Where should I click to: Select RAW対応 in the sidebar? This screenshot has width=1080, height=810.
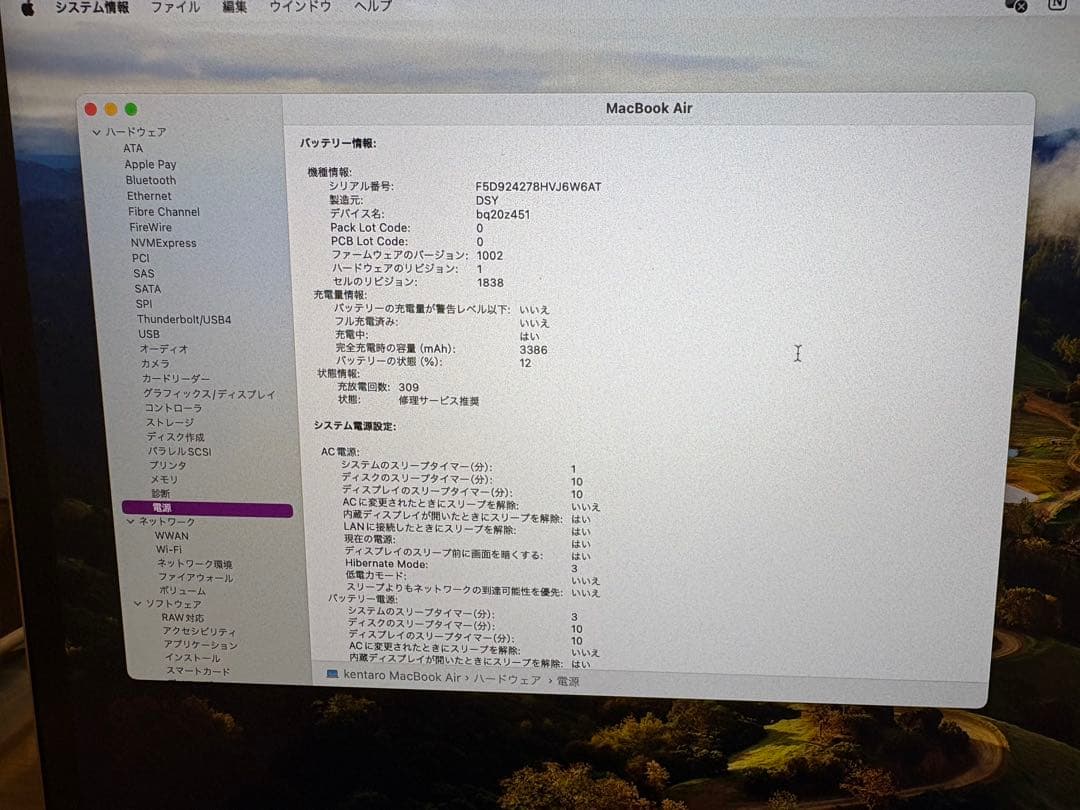(183, 618)
